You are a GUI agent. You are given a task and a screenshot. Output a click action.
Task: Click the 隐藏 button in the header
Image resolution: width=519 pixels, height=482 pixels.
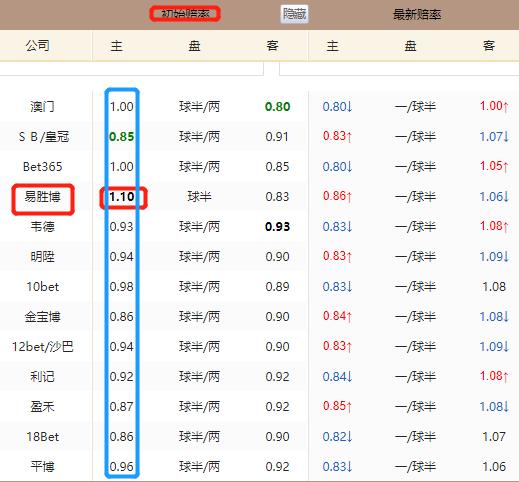pyautogui.click(x=294, y=14)
